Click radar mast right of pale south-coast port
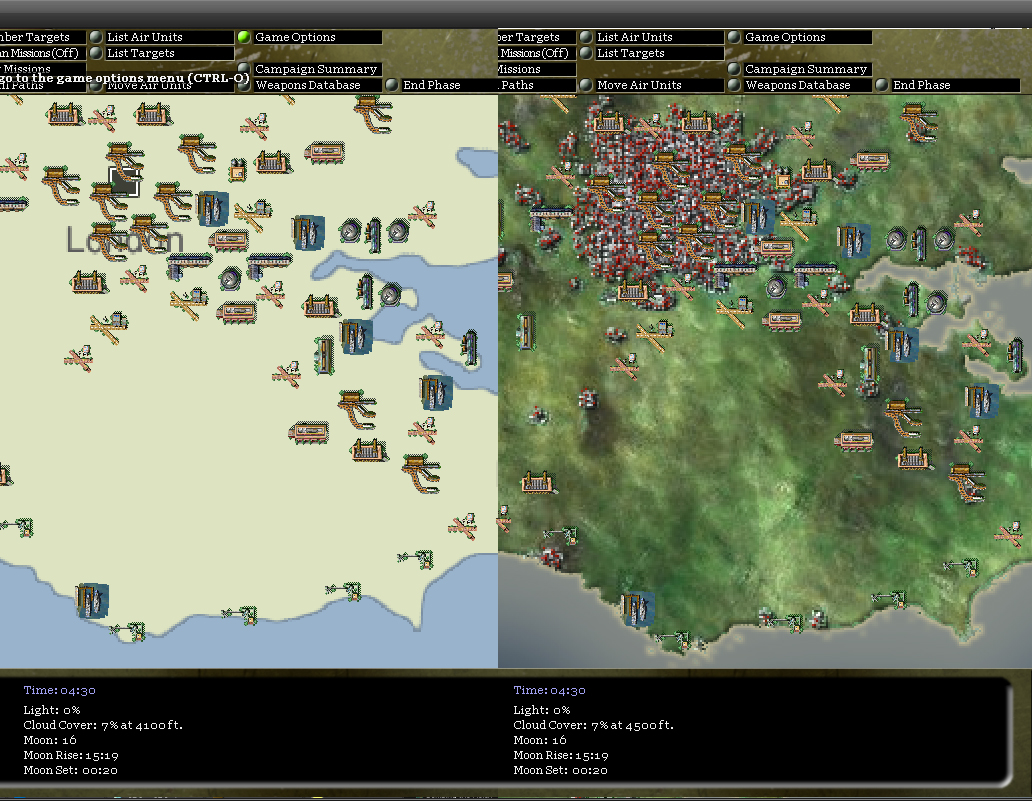The width and height of the screenshot is (1032, 801). (x=128, y=631)
